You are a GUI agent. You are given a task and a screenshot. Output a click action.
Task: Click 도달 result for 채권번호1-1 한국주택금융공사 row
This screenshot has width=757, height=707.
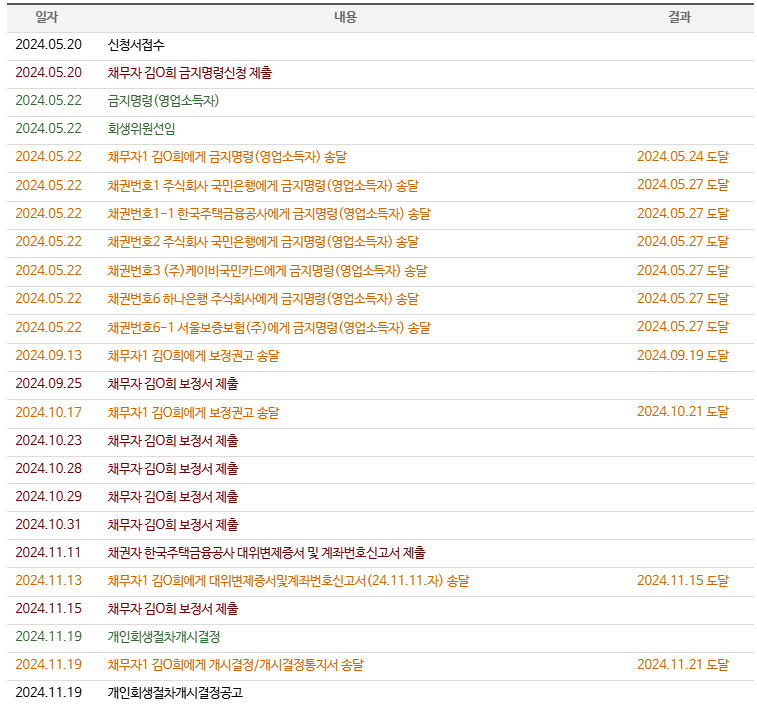coord(683,213)
